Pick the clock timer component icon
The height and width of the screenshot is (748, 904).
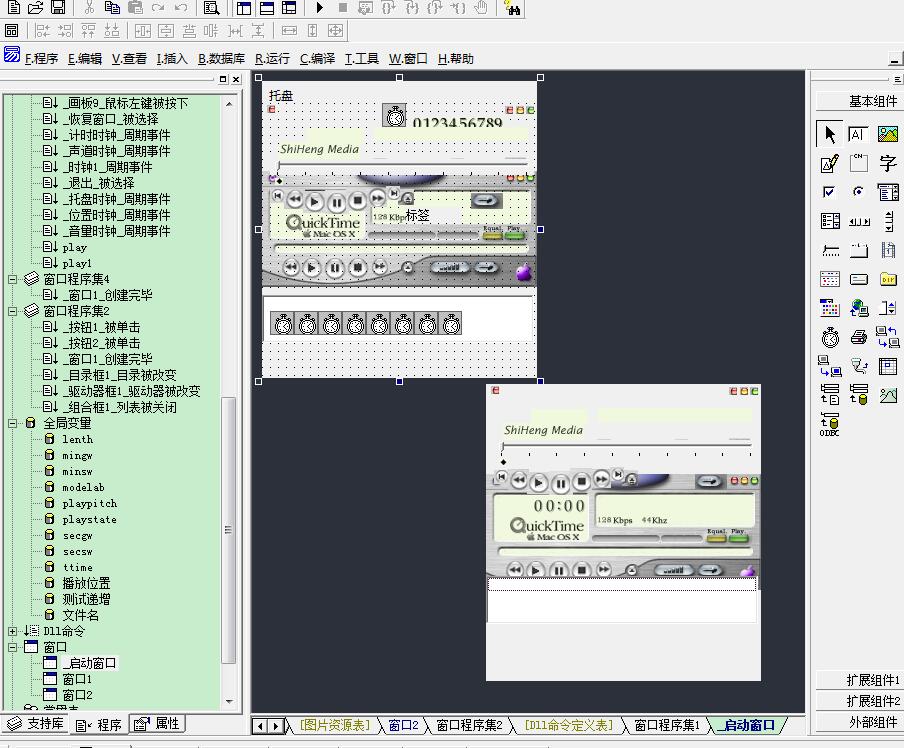click(829, 337)
